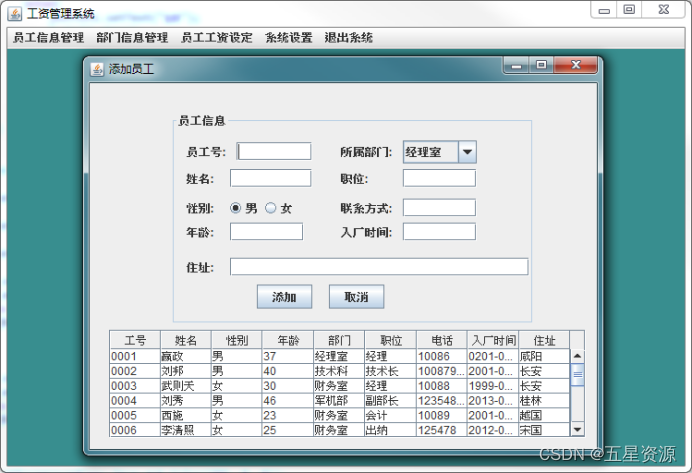Focus the 住址 input field
This screenshot has width=692, height=473.
coord(379,267)
